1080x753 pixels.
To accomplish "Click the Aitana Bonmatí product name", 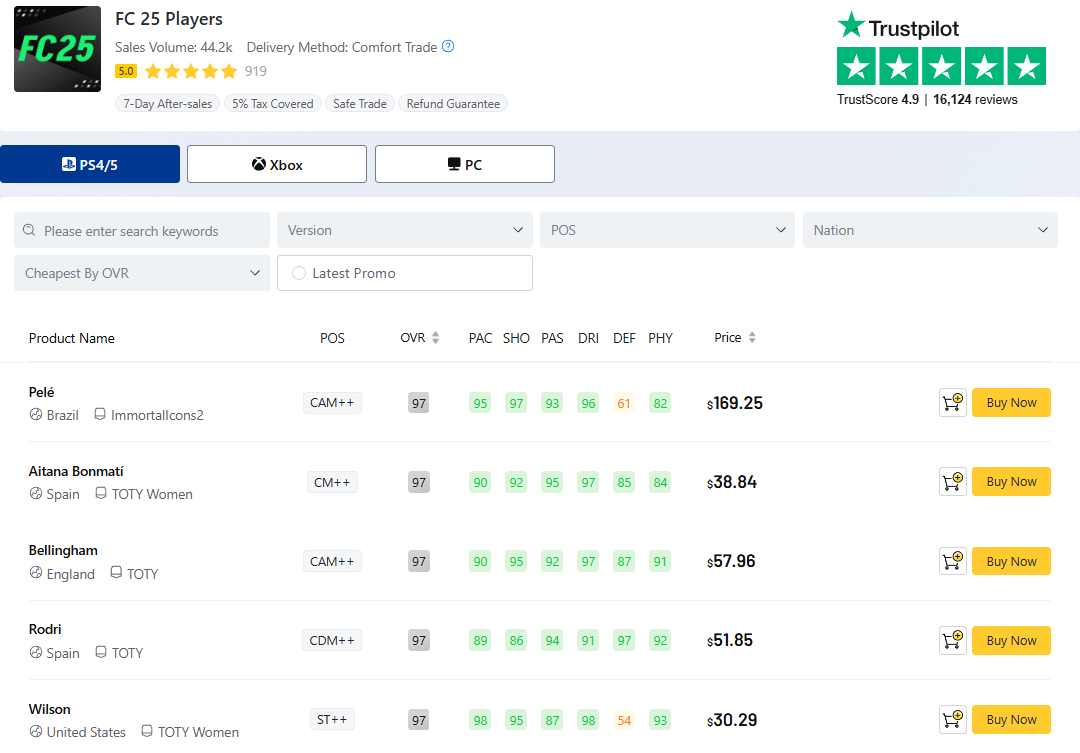I will (76, 471).
